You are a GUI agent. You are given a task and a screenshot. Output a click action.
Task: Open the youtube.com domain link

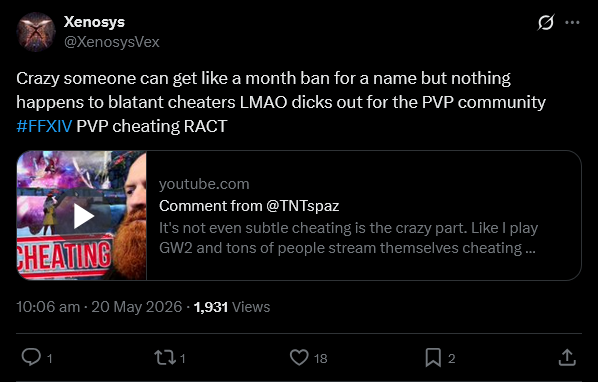(x=204, y=184)
